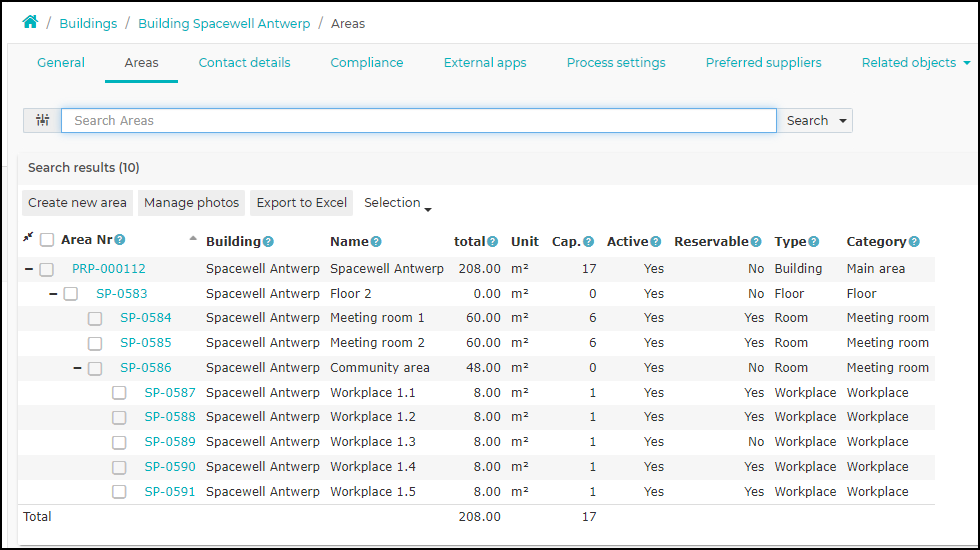Viewport: 980px width, 550px height.
Task: Focus the Search Areas input field
Action: pyautogui.click(x=419, y=121)
